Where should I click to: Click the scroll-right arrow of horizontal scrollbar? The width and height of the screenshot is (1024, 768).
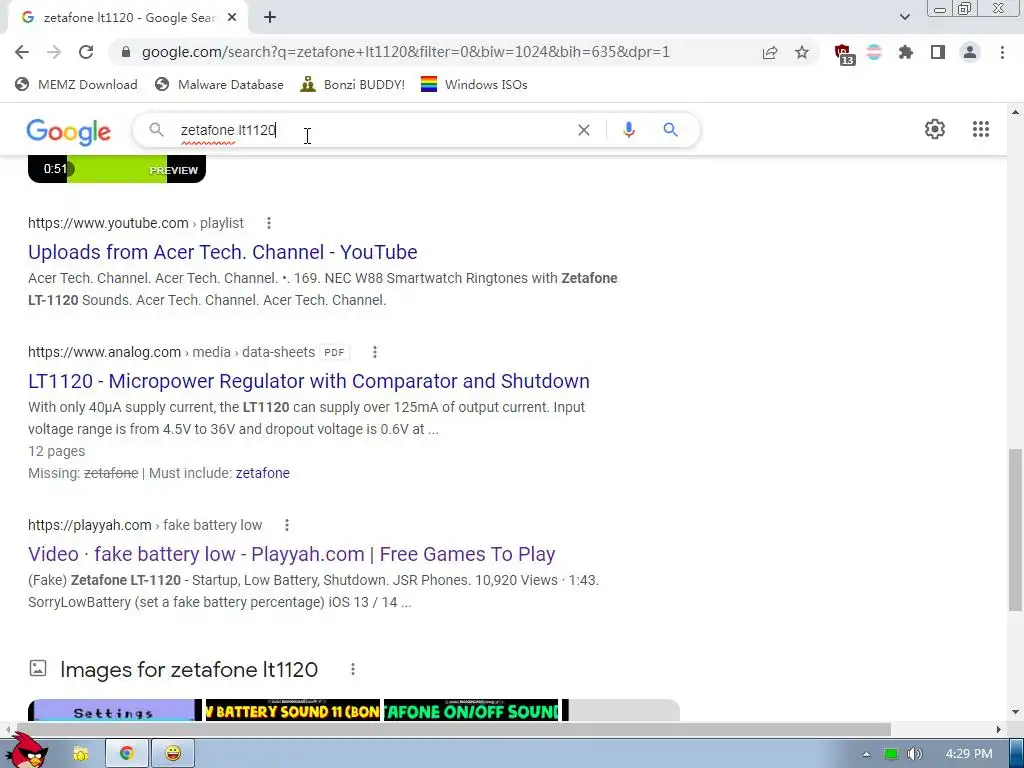click(x=999, y=729)
